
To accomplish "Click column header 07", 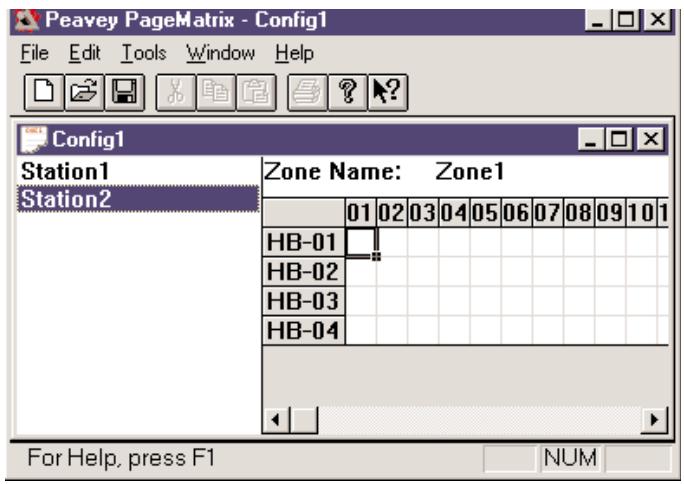I will 548,213.
